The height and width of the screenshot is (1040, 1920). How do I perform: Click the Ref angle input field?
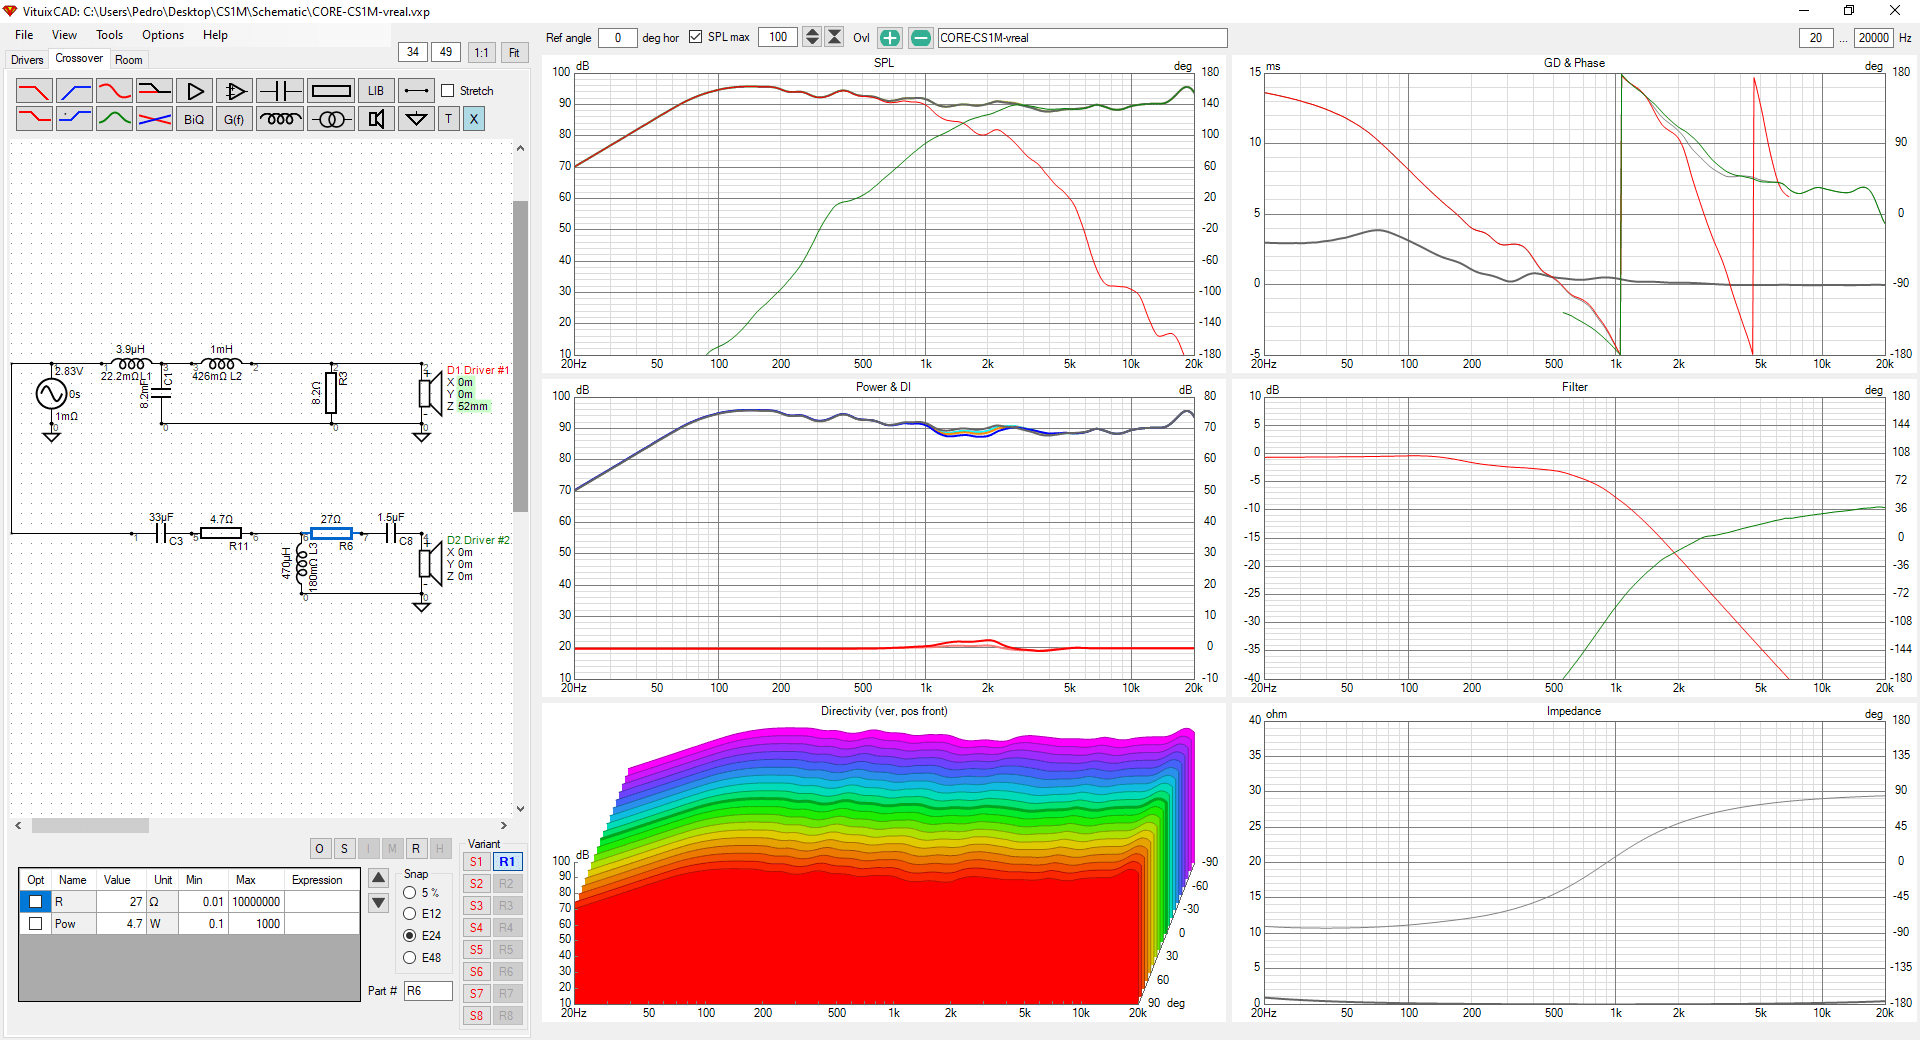click(x=618, y=38)
